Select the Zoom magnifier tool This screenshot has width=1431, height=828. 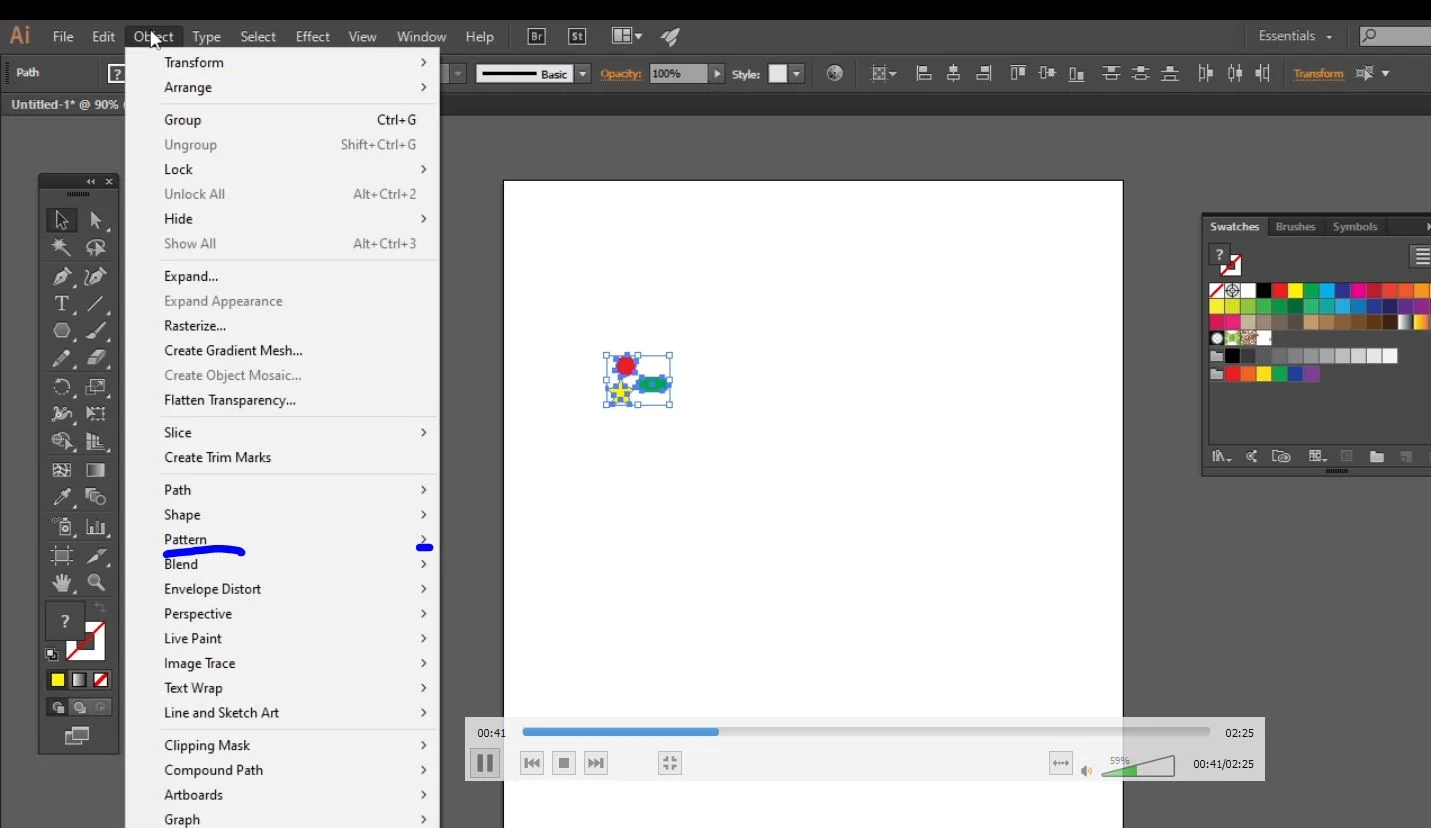(x=96, y=582)
